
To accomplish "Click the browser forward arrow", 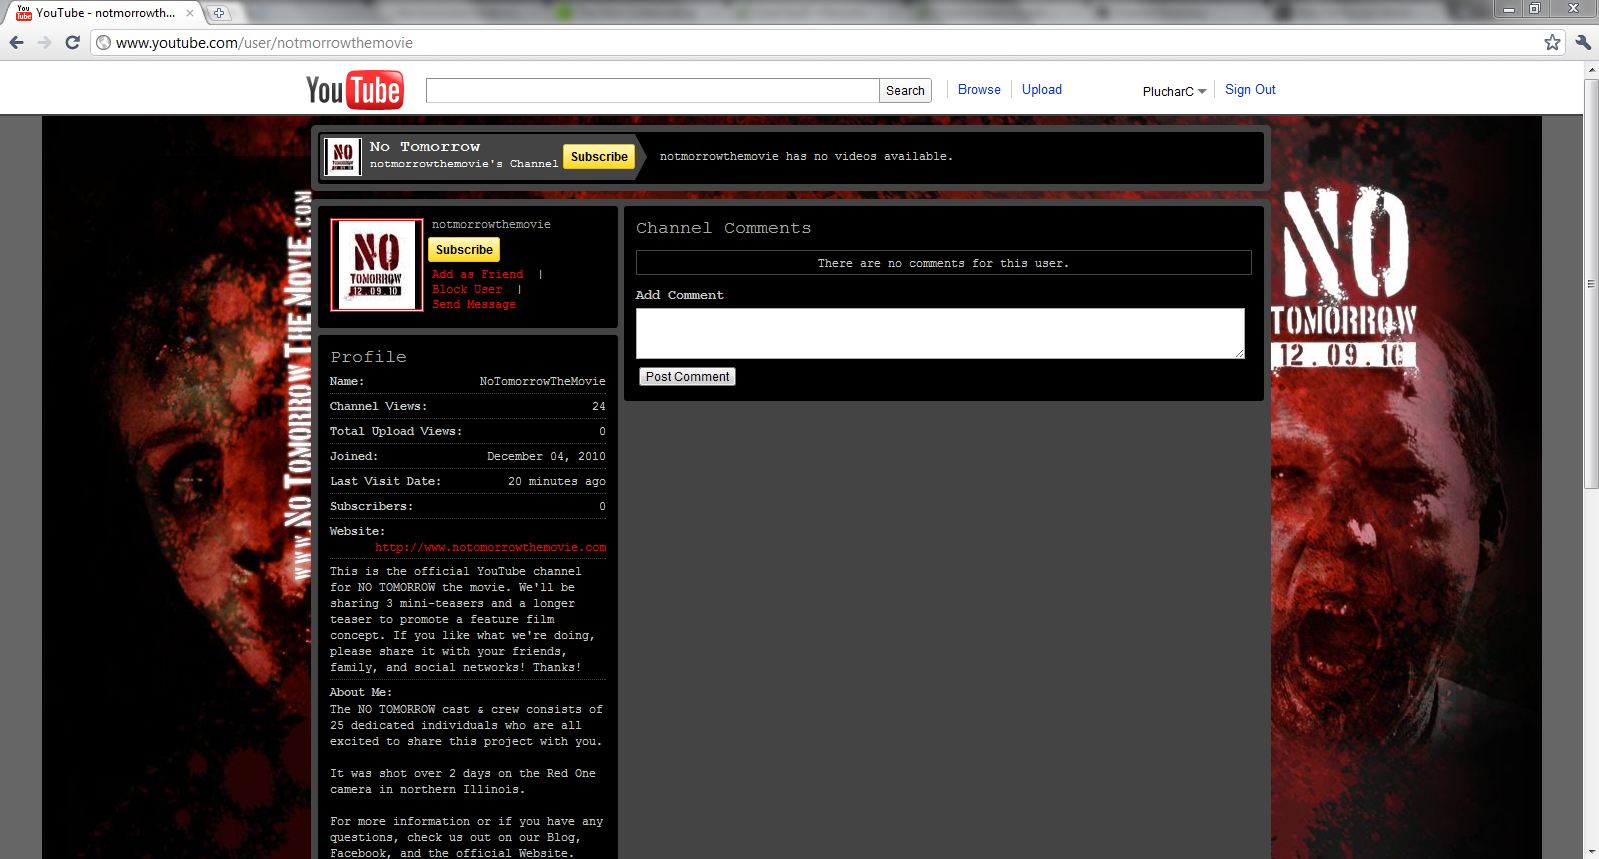I will tap(44, 42).
